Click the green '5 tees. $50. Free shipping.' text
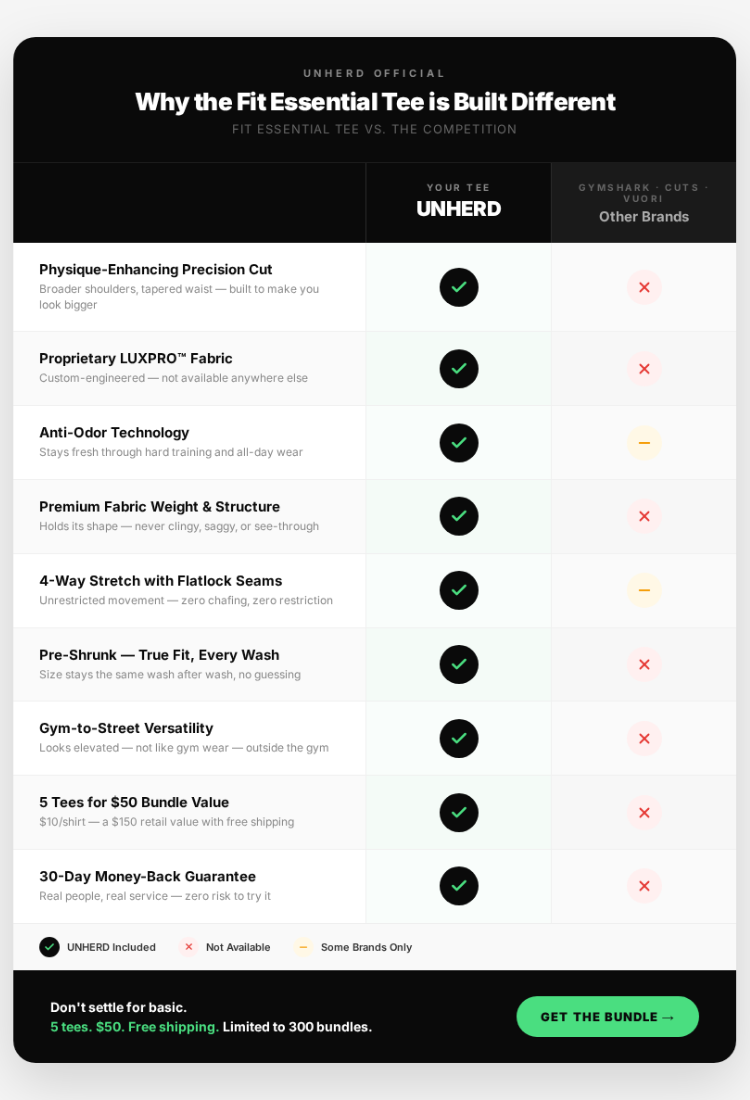The width and height of the screenshot is (750, 1100). (x=134, y=1027)
